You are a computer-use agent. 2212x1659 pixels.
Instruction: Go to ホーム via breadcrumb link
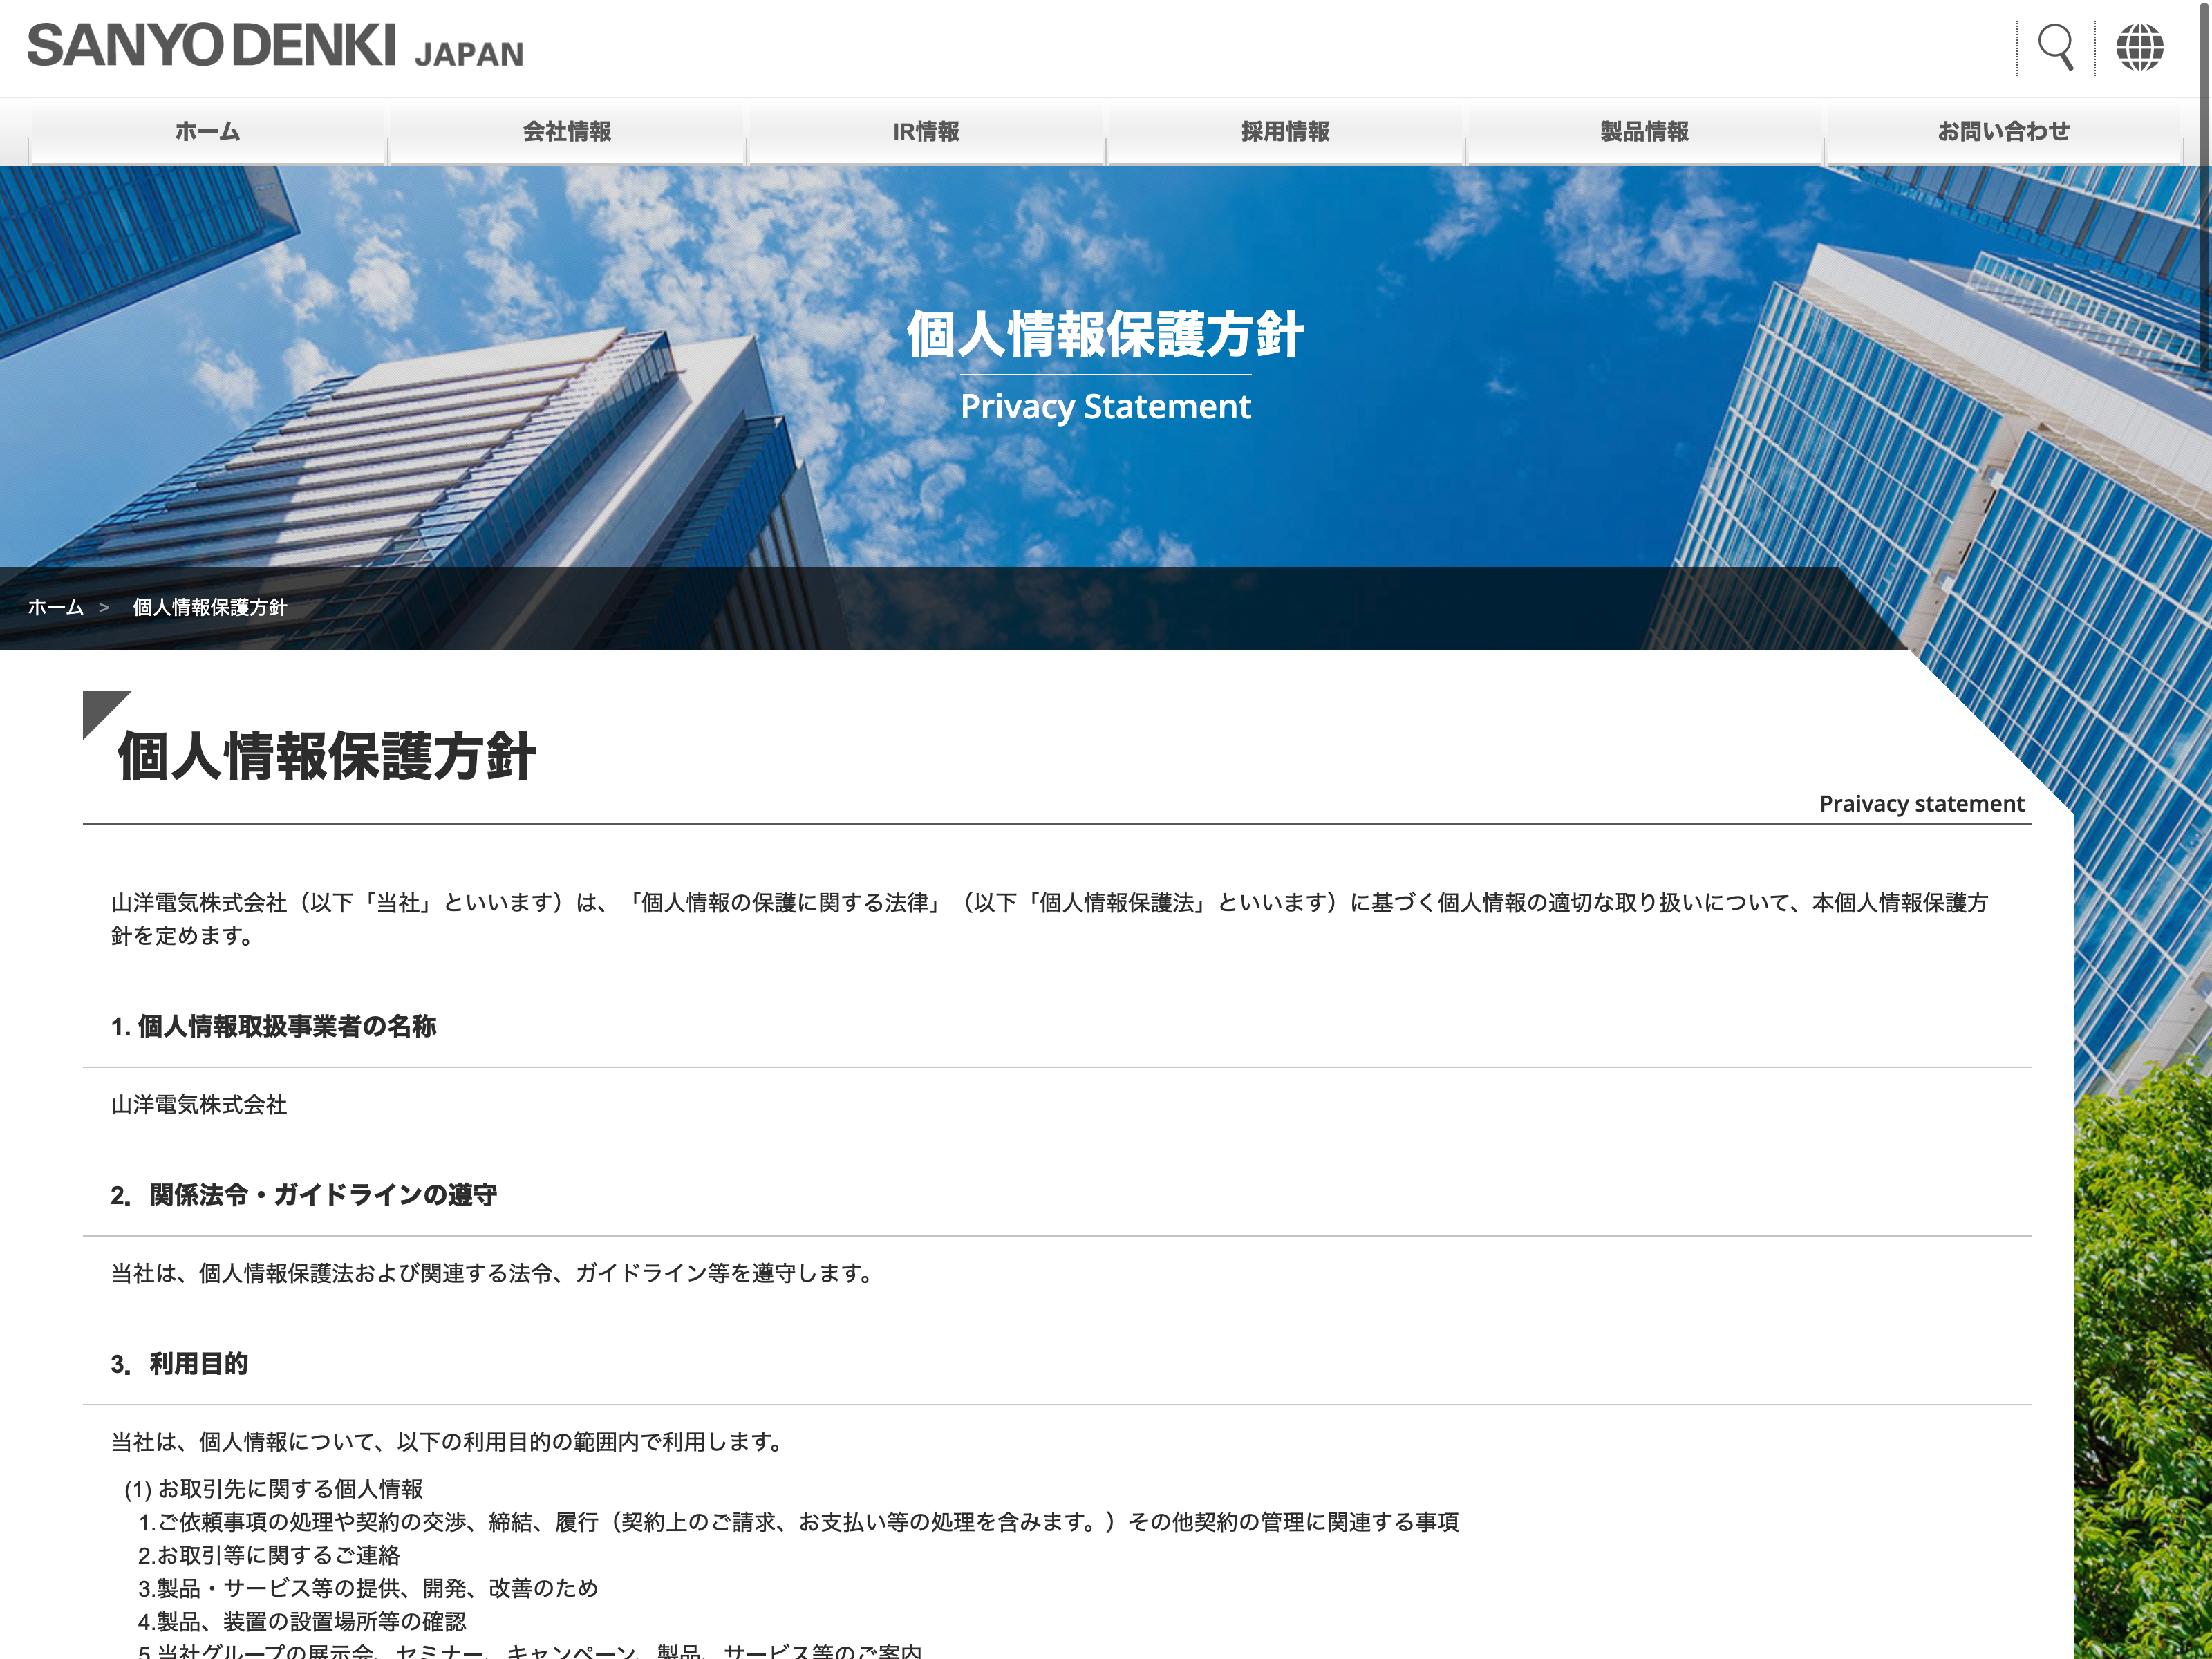[56, 607]
